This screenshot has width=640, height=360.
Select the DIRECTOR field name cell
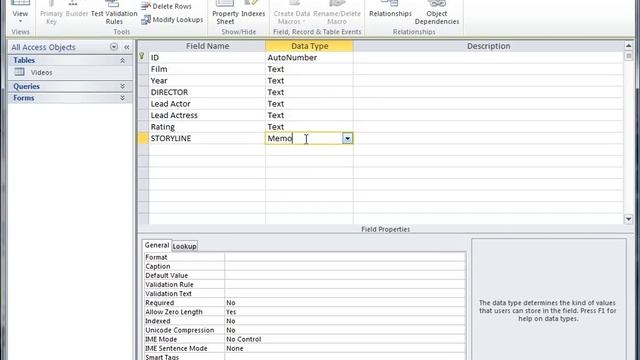pyautogui.click(x=207, y=92)
